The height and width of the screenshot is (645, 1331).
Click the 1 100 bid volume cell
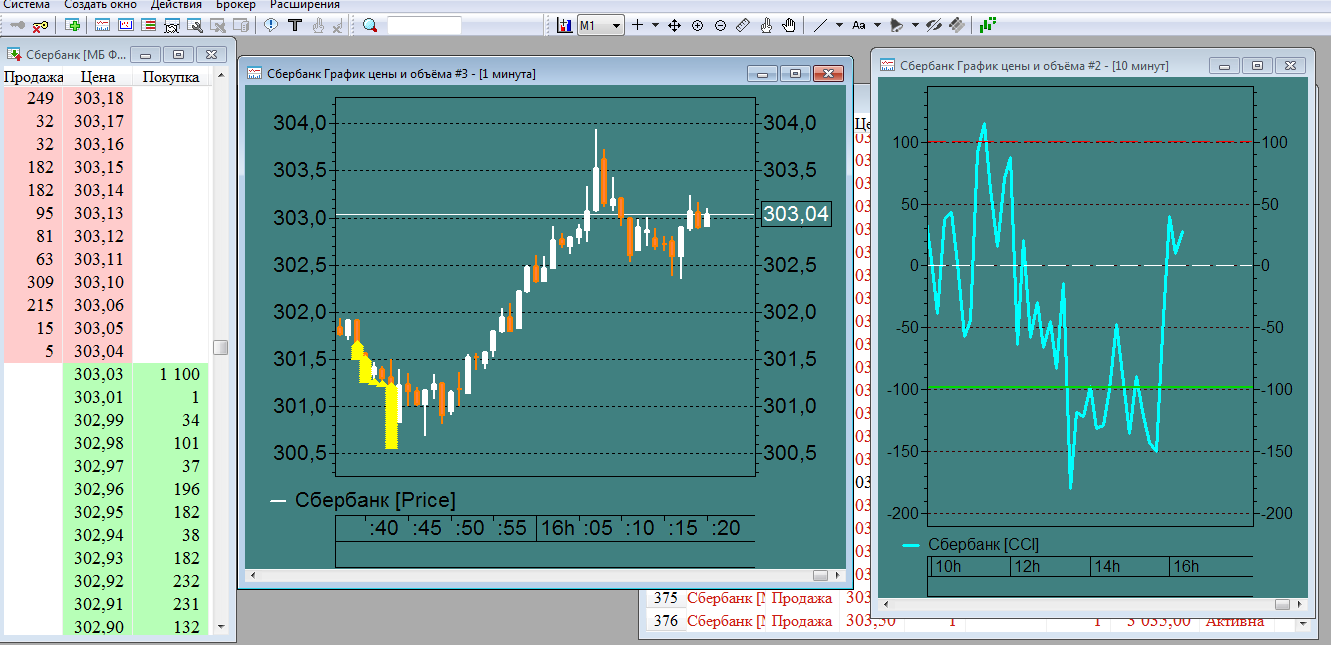171,374
